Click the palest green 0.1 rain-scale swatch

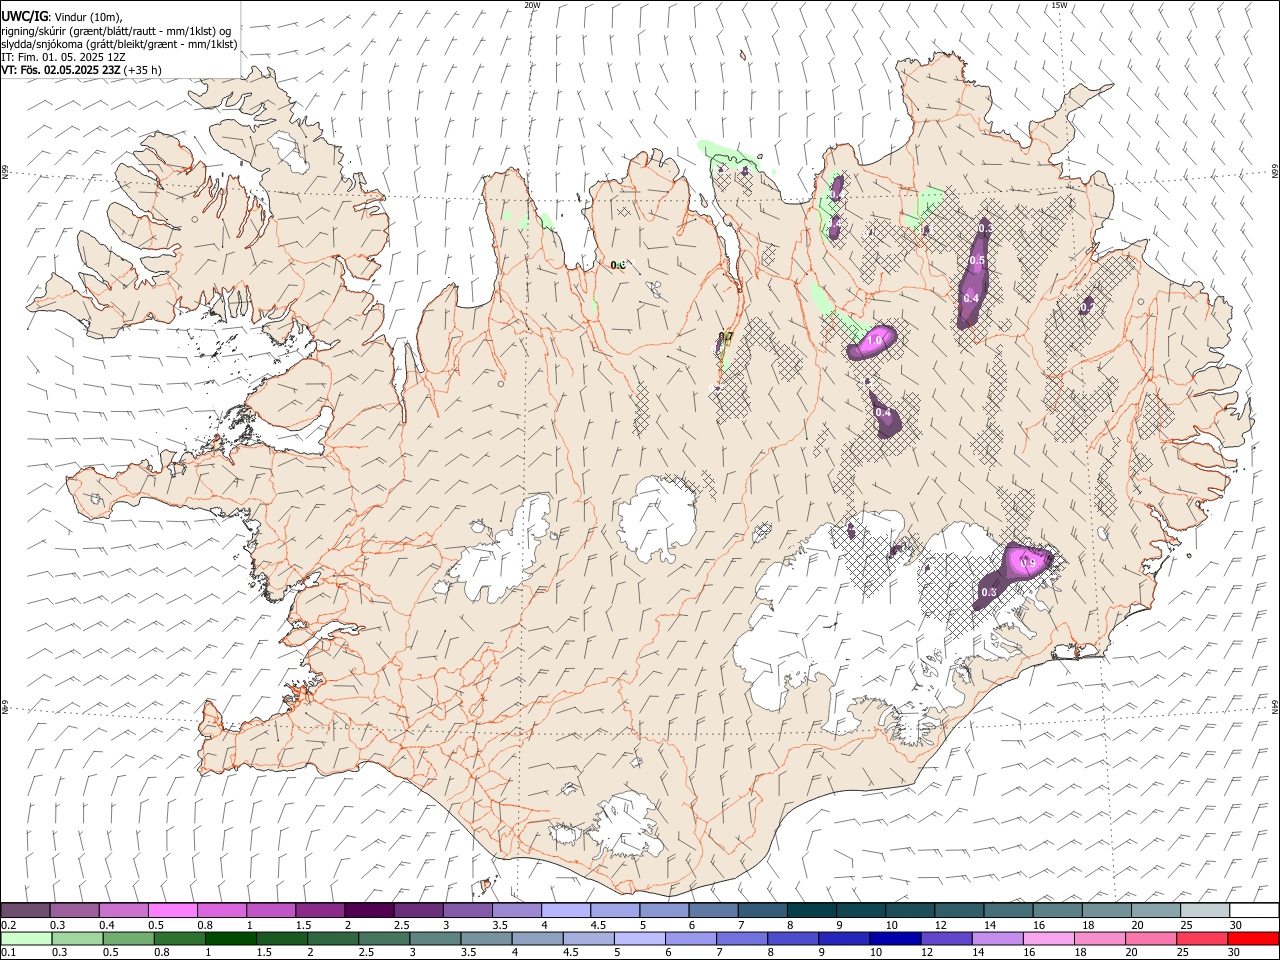pos(26,938)
